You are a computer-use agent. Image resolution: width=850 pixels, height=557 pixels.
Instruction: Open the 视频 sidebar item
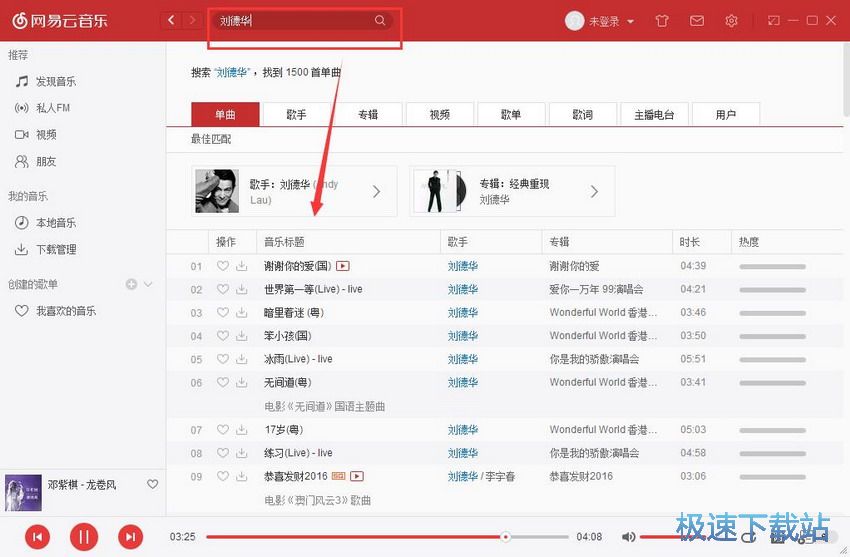click(36, 134)
